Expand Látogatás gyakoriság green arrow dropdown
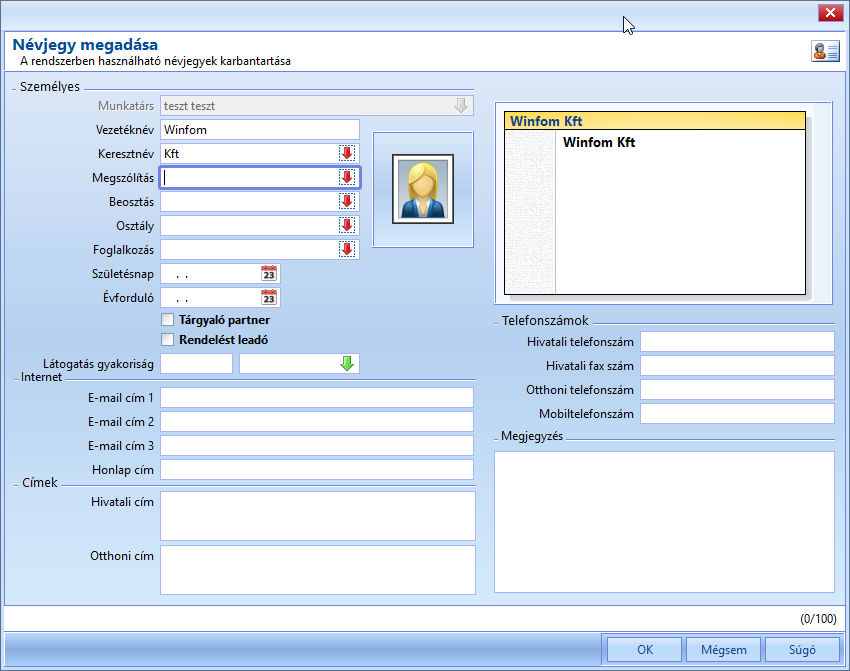The image size is (850, 671). tap(347, 364)
